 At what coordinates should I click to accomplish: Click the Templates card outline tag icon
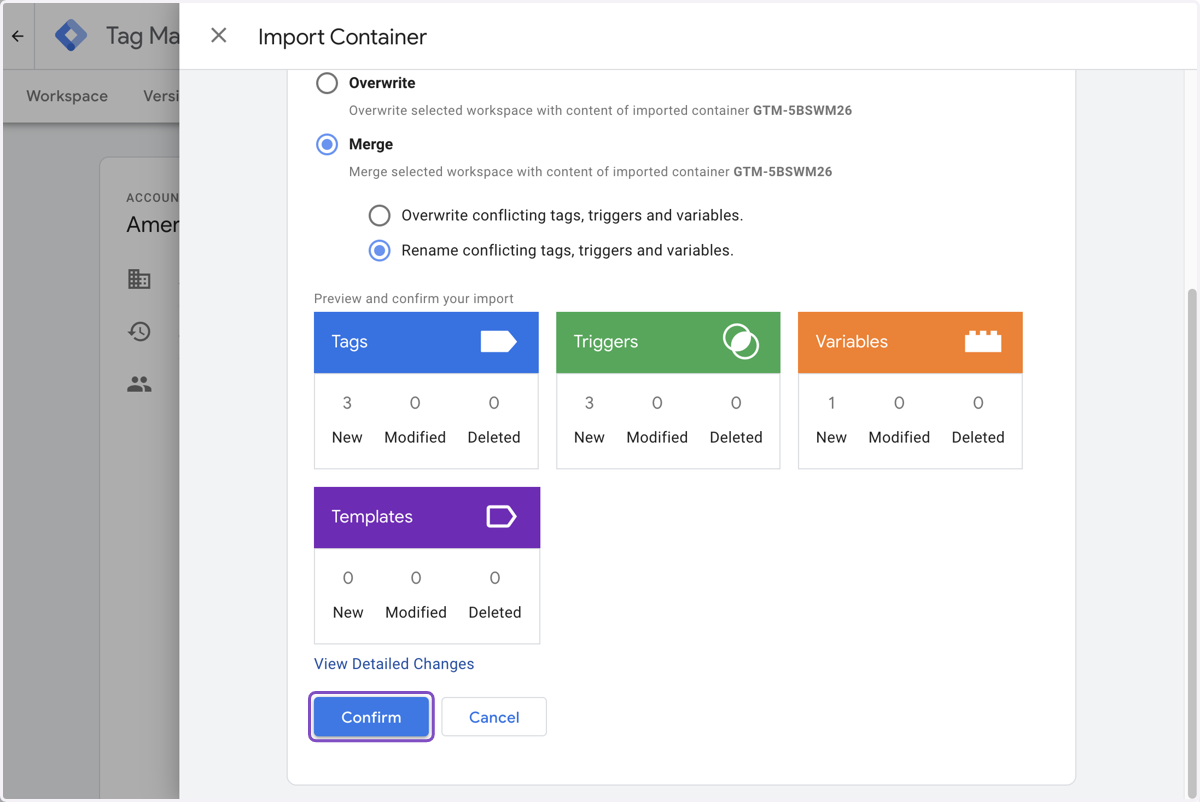[x=501, y=517]
